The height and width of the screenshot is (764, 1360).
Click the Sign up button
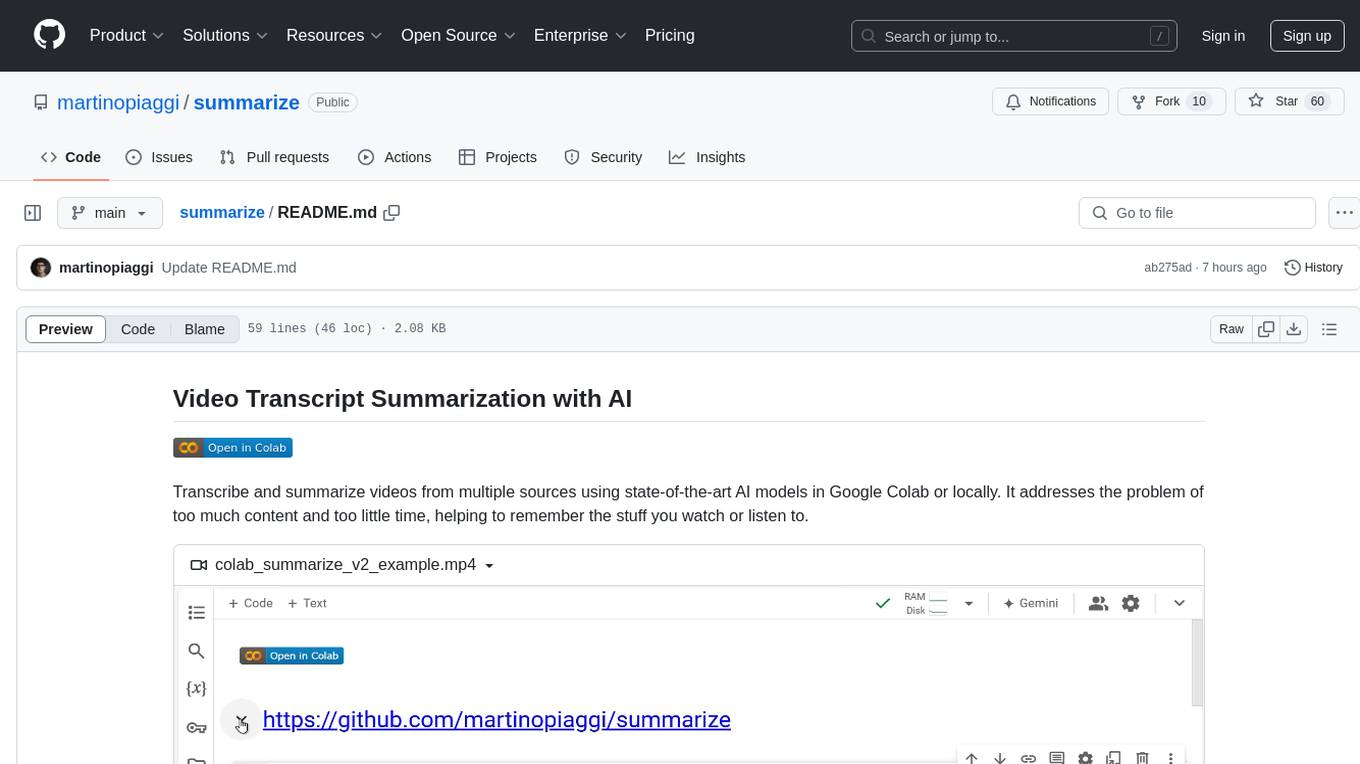(x=1307, y=36)
